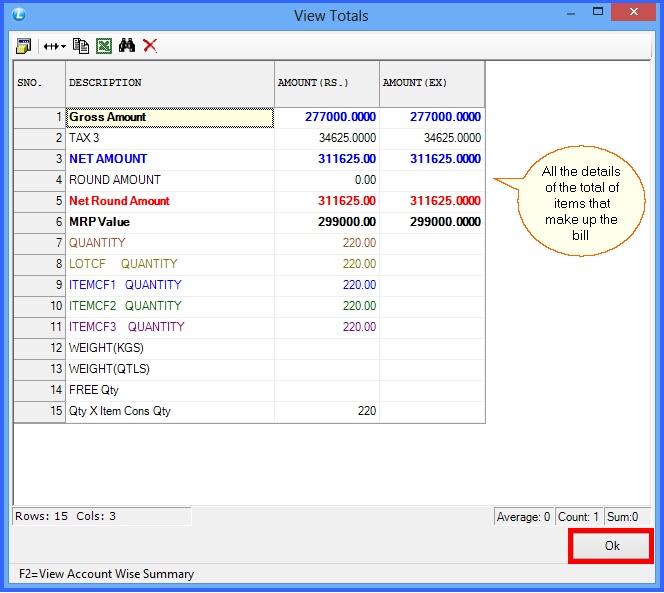Click the AMOUNT(RS.) column header
Image resolution: width=664 pixels, height=593 pixels.
[x=326, y=83]
